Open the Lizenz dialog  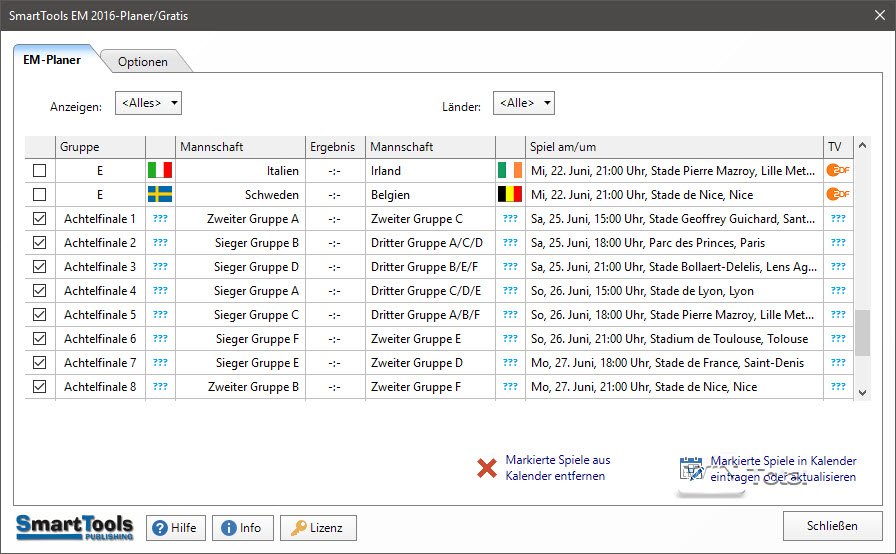point(318,528)
